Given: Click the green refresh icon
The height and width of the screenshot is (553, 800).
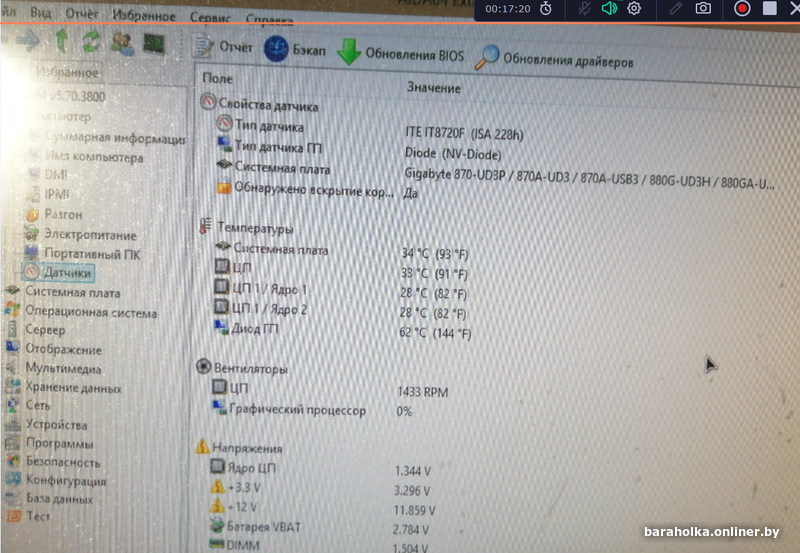Looking at the screenshot, I should coord(91,41).
